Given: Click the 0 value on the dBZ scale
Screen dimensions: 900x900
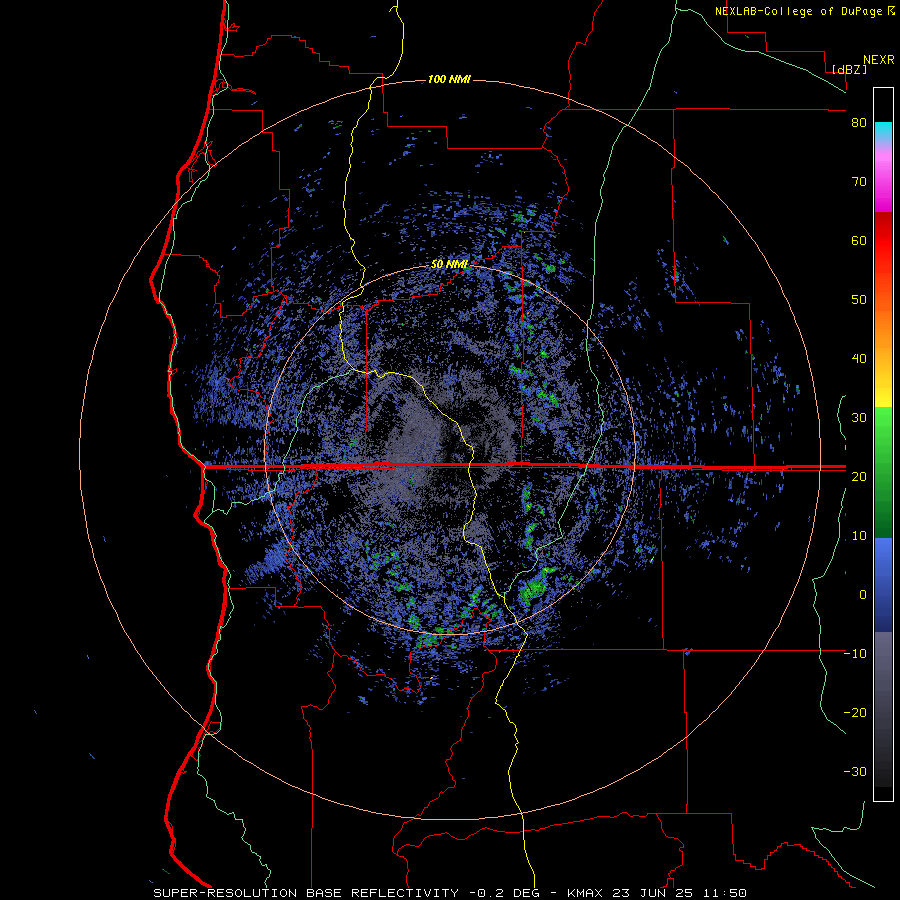Looking at the screenshot, I should point(863,595).
